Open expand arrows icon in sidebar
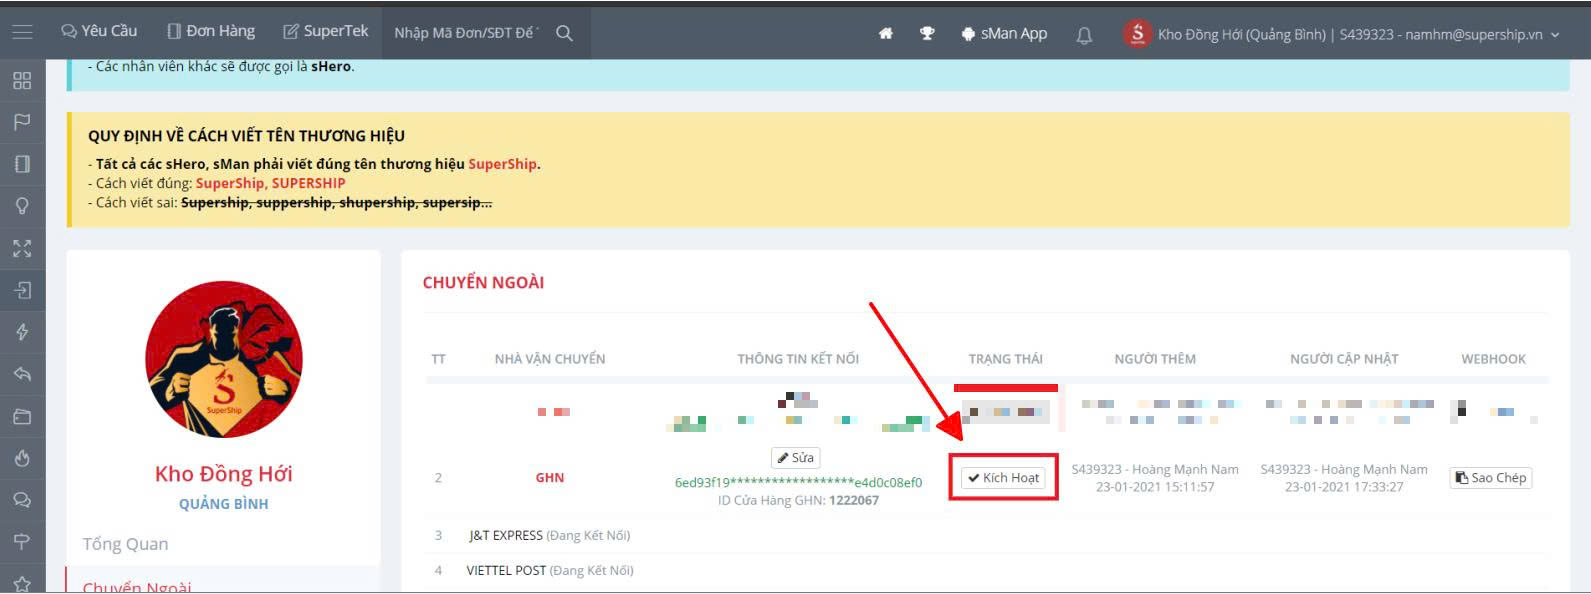The height and width of the screenshot is (594, 1591). pos(22,248)
